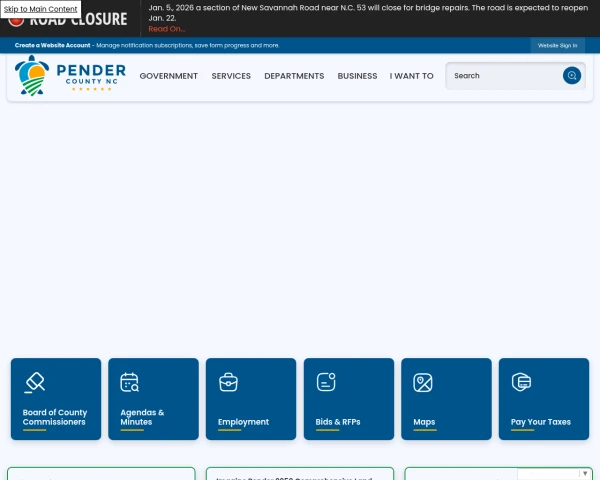Click the Skip to Main Content link
Screen dimensions: 600x480
click(40, 9)
